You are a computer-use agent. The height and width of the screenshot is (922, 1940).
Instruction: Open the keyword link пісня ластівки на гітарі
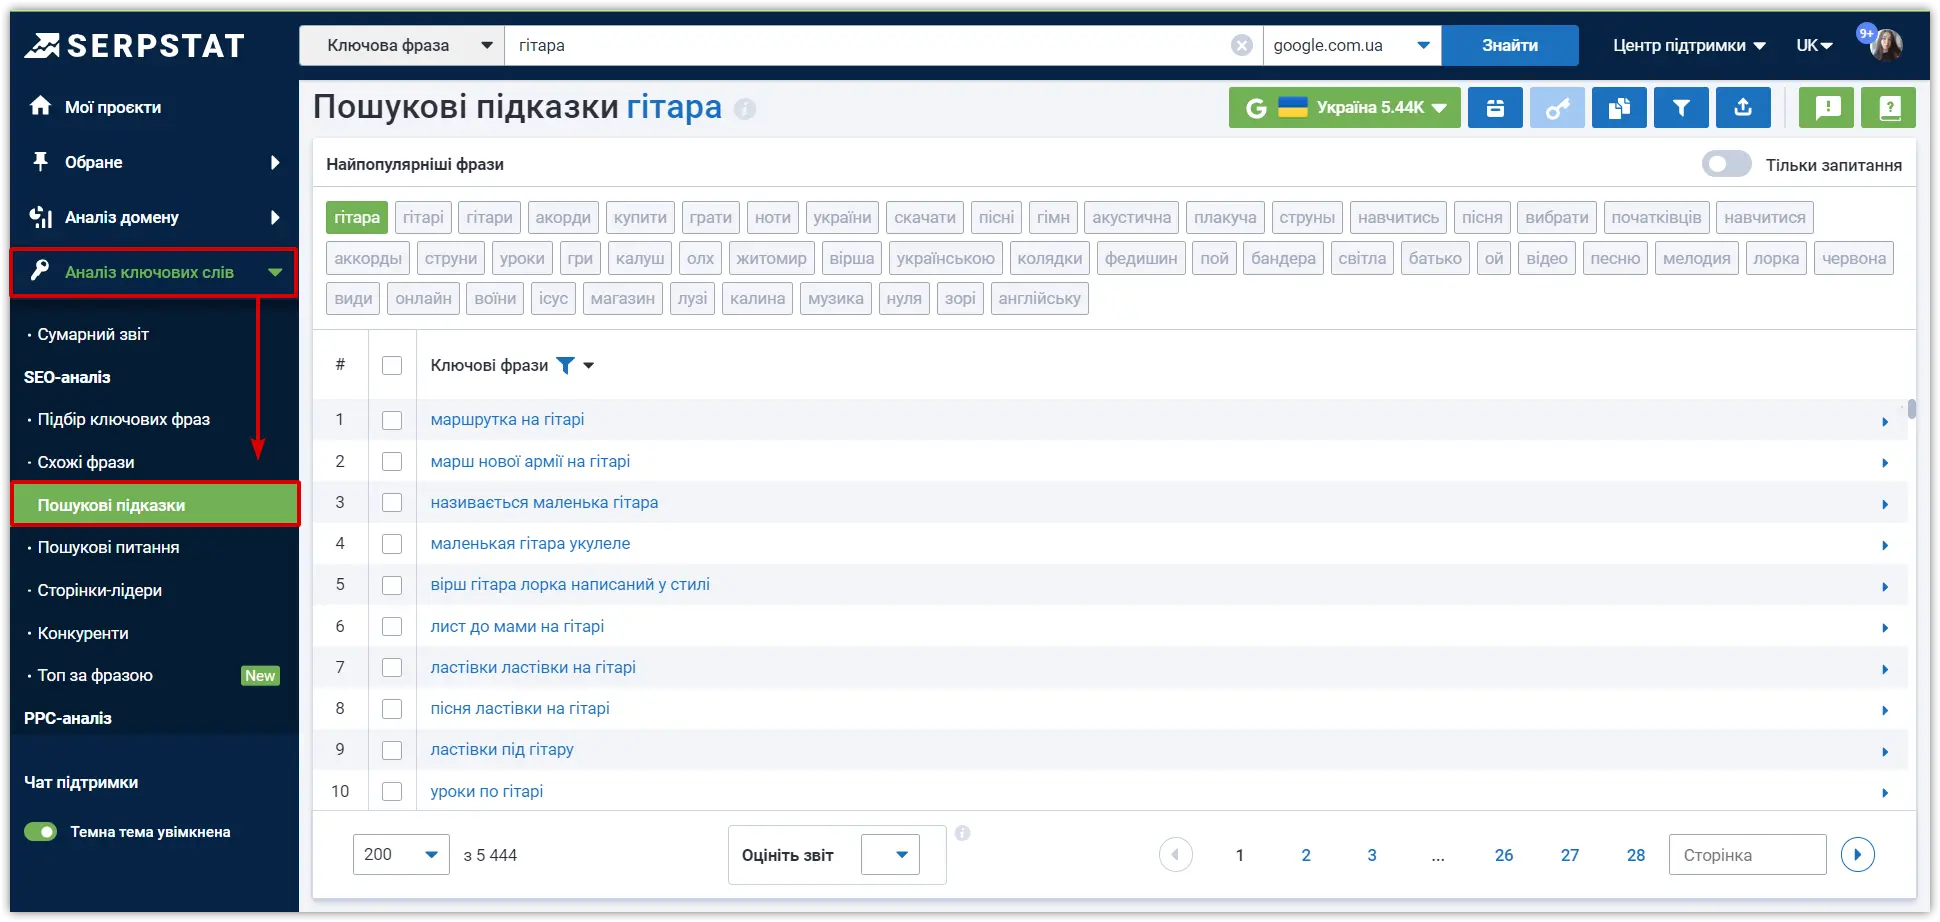(520, 708)
